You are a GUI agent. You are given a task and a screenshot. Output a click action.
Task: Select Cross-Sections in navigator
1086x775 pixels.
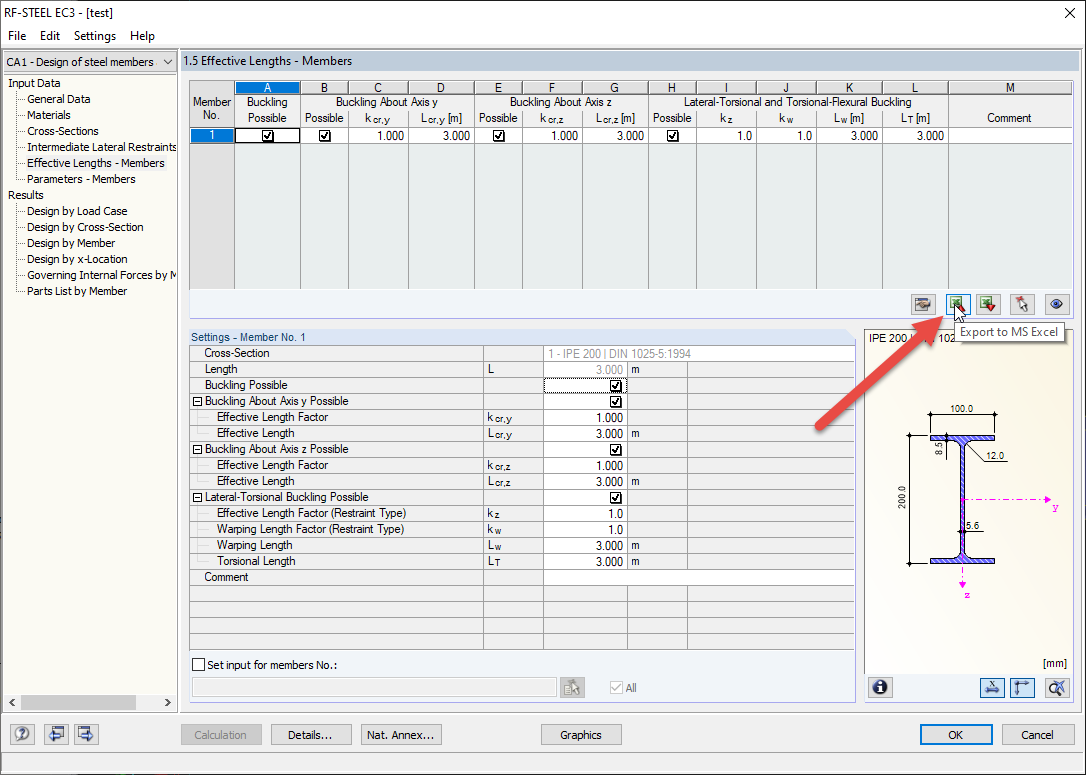(63, 131)
